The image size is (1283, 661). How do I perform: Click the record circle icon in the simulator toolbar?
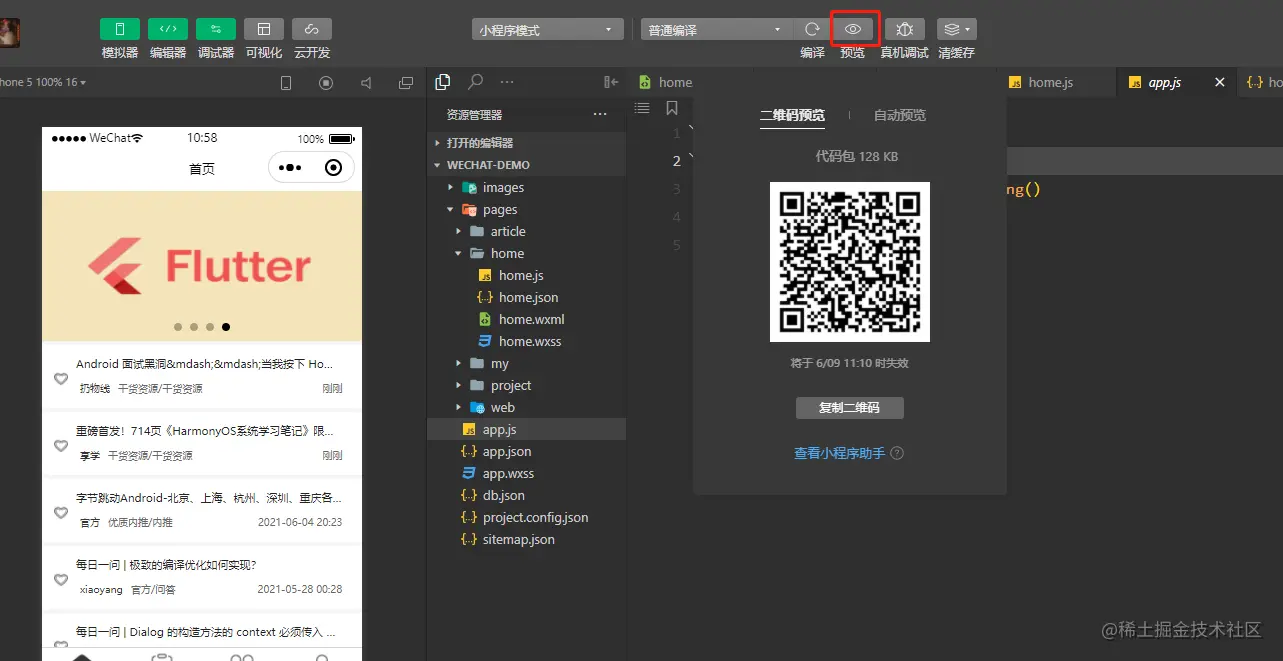click(326, 83)
